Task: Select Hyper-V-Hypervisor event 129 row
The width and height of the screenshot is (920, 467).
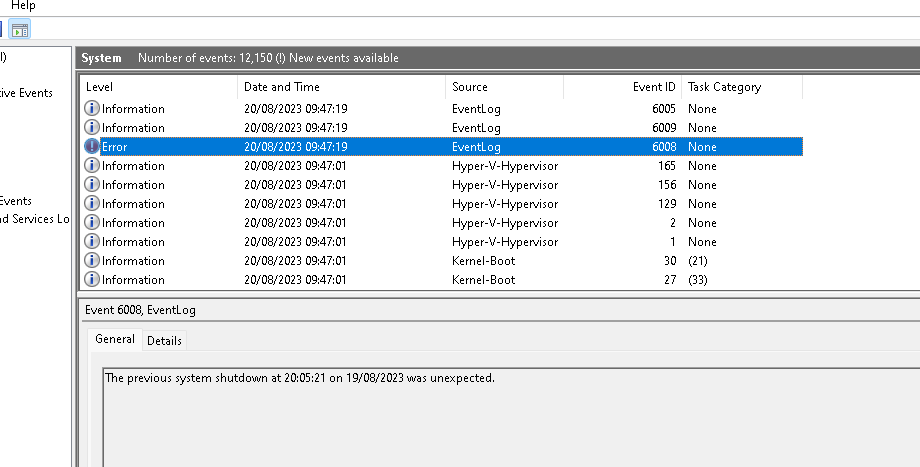Action: click(x=441, y=204)
